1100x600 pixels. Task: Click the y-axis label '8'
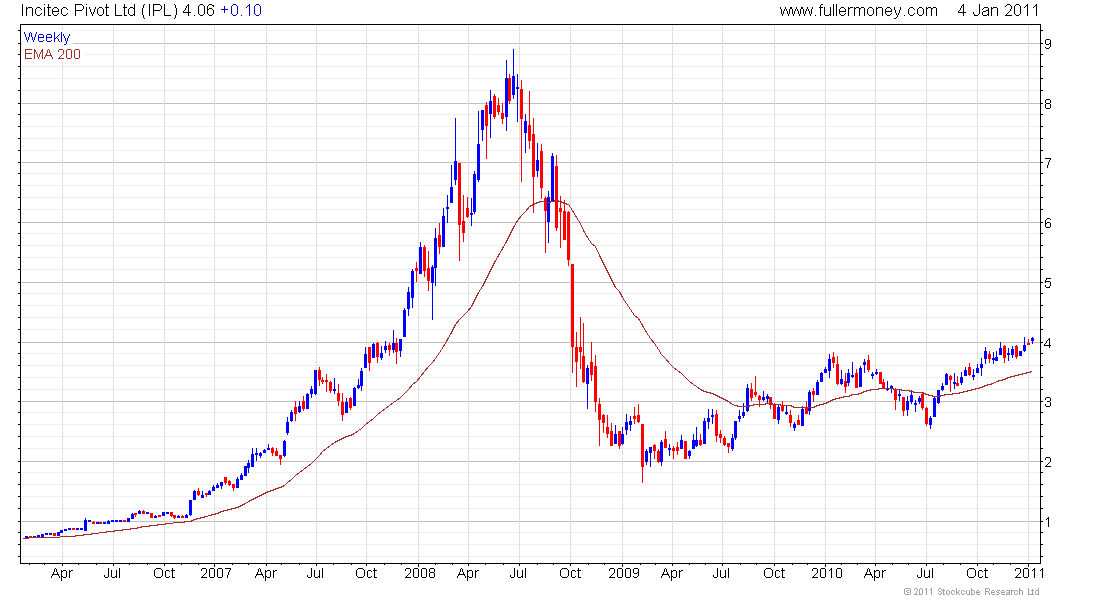1048,104
